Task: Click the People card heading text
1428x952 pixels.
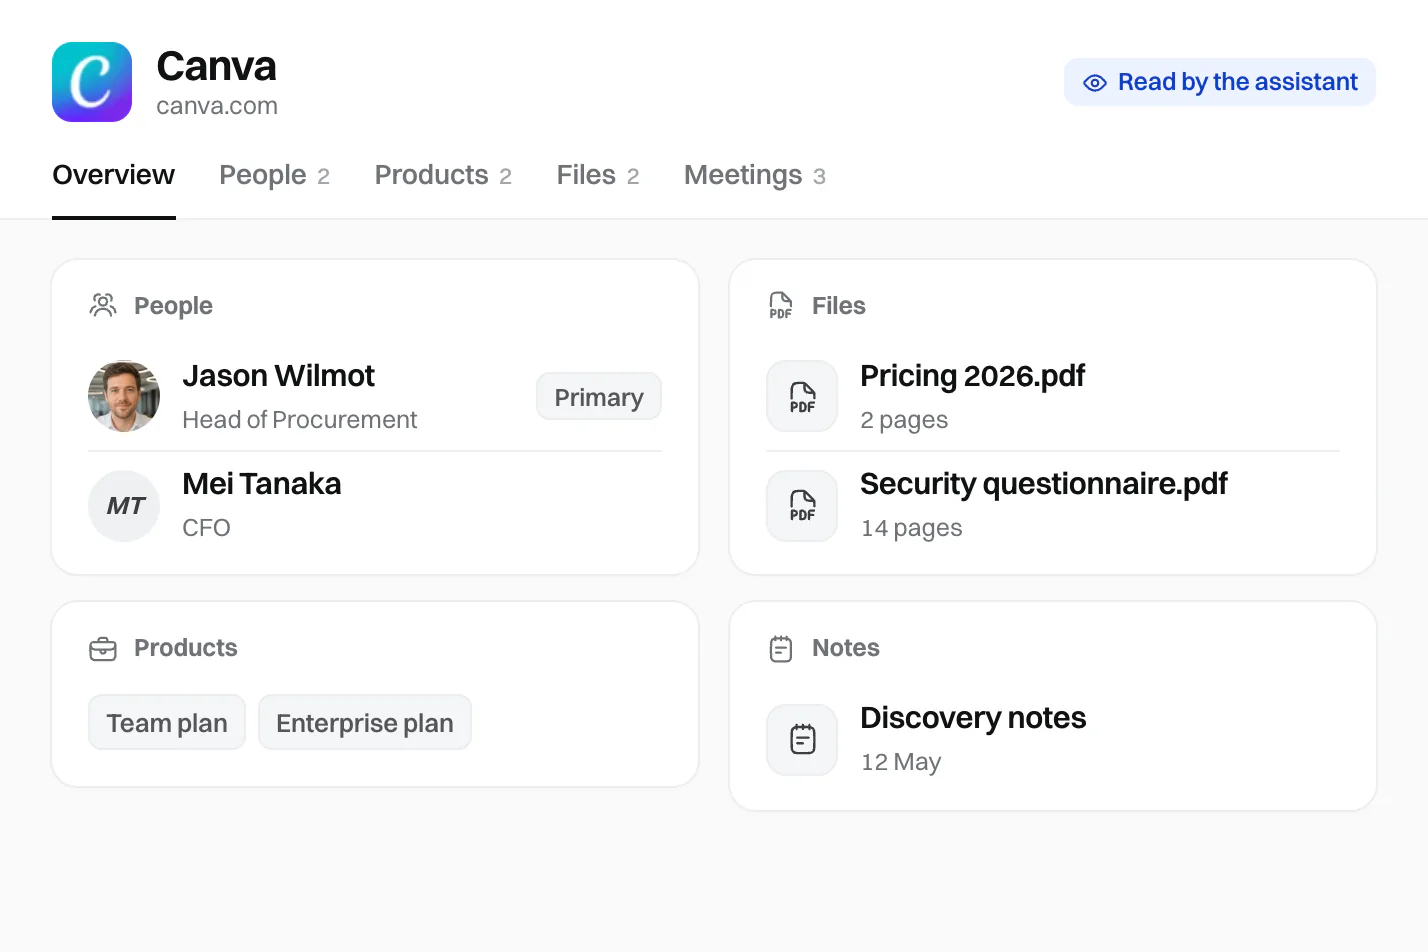Action: tap(173, 306)
